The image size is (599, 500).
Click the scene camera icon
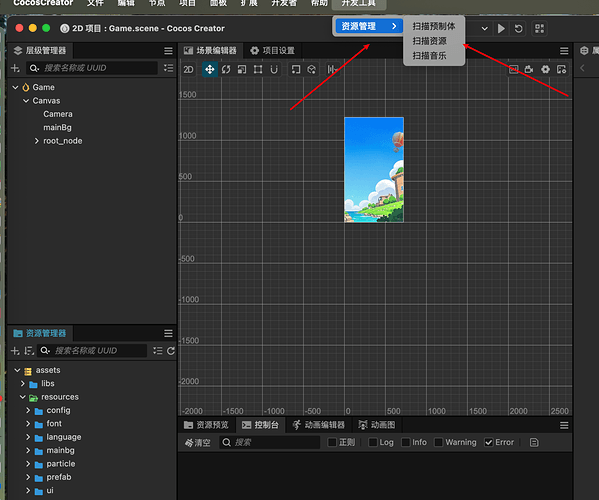(x=529, y=70)
